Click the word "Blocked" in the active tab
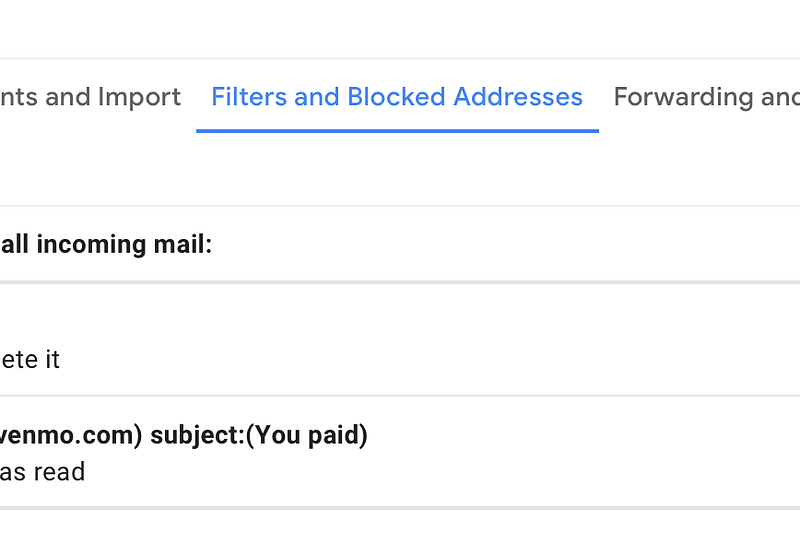Image resolution: width=800 pixels, height=559 pixels. click(x=396, y=96)
